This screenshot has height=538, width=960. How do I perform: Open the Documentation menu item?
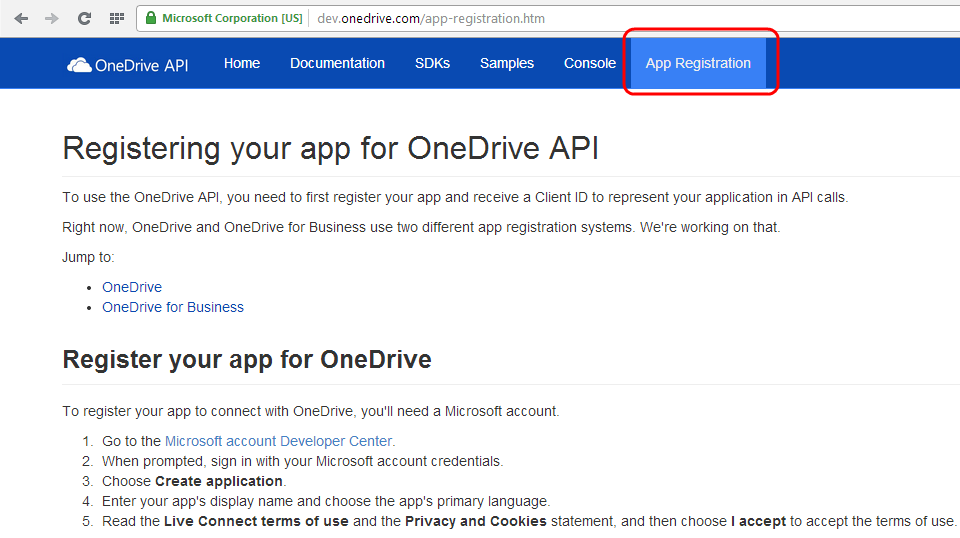pyautogui.click(x=337, y=63)
